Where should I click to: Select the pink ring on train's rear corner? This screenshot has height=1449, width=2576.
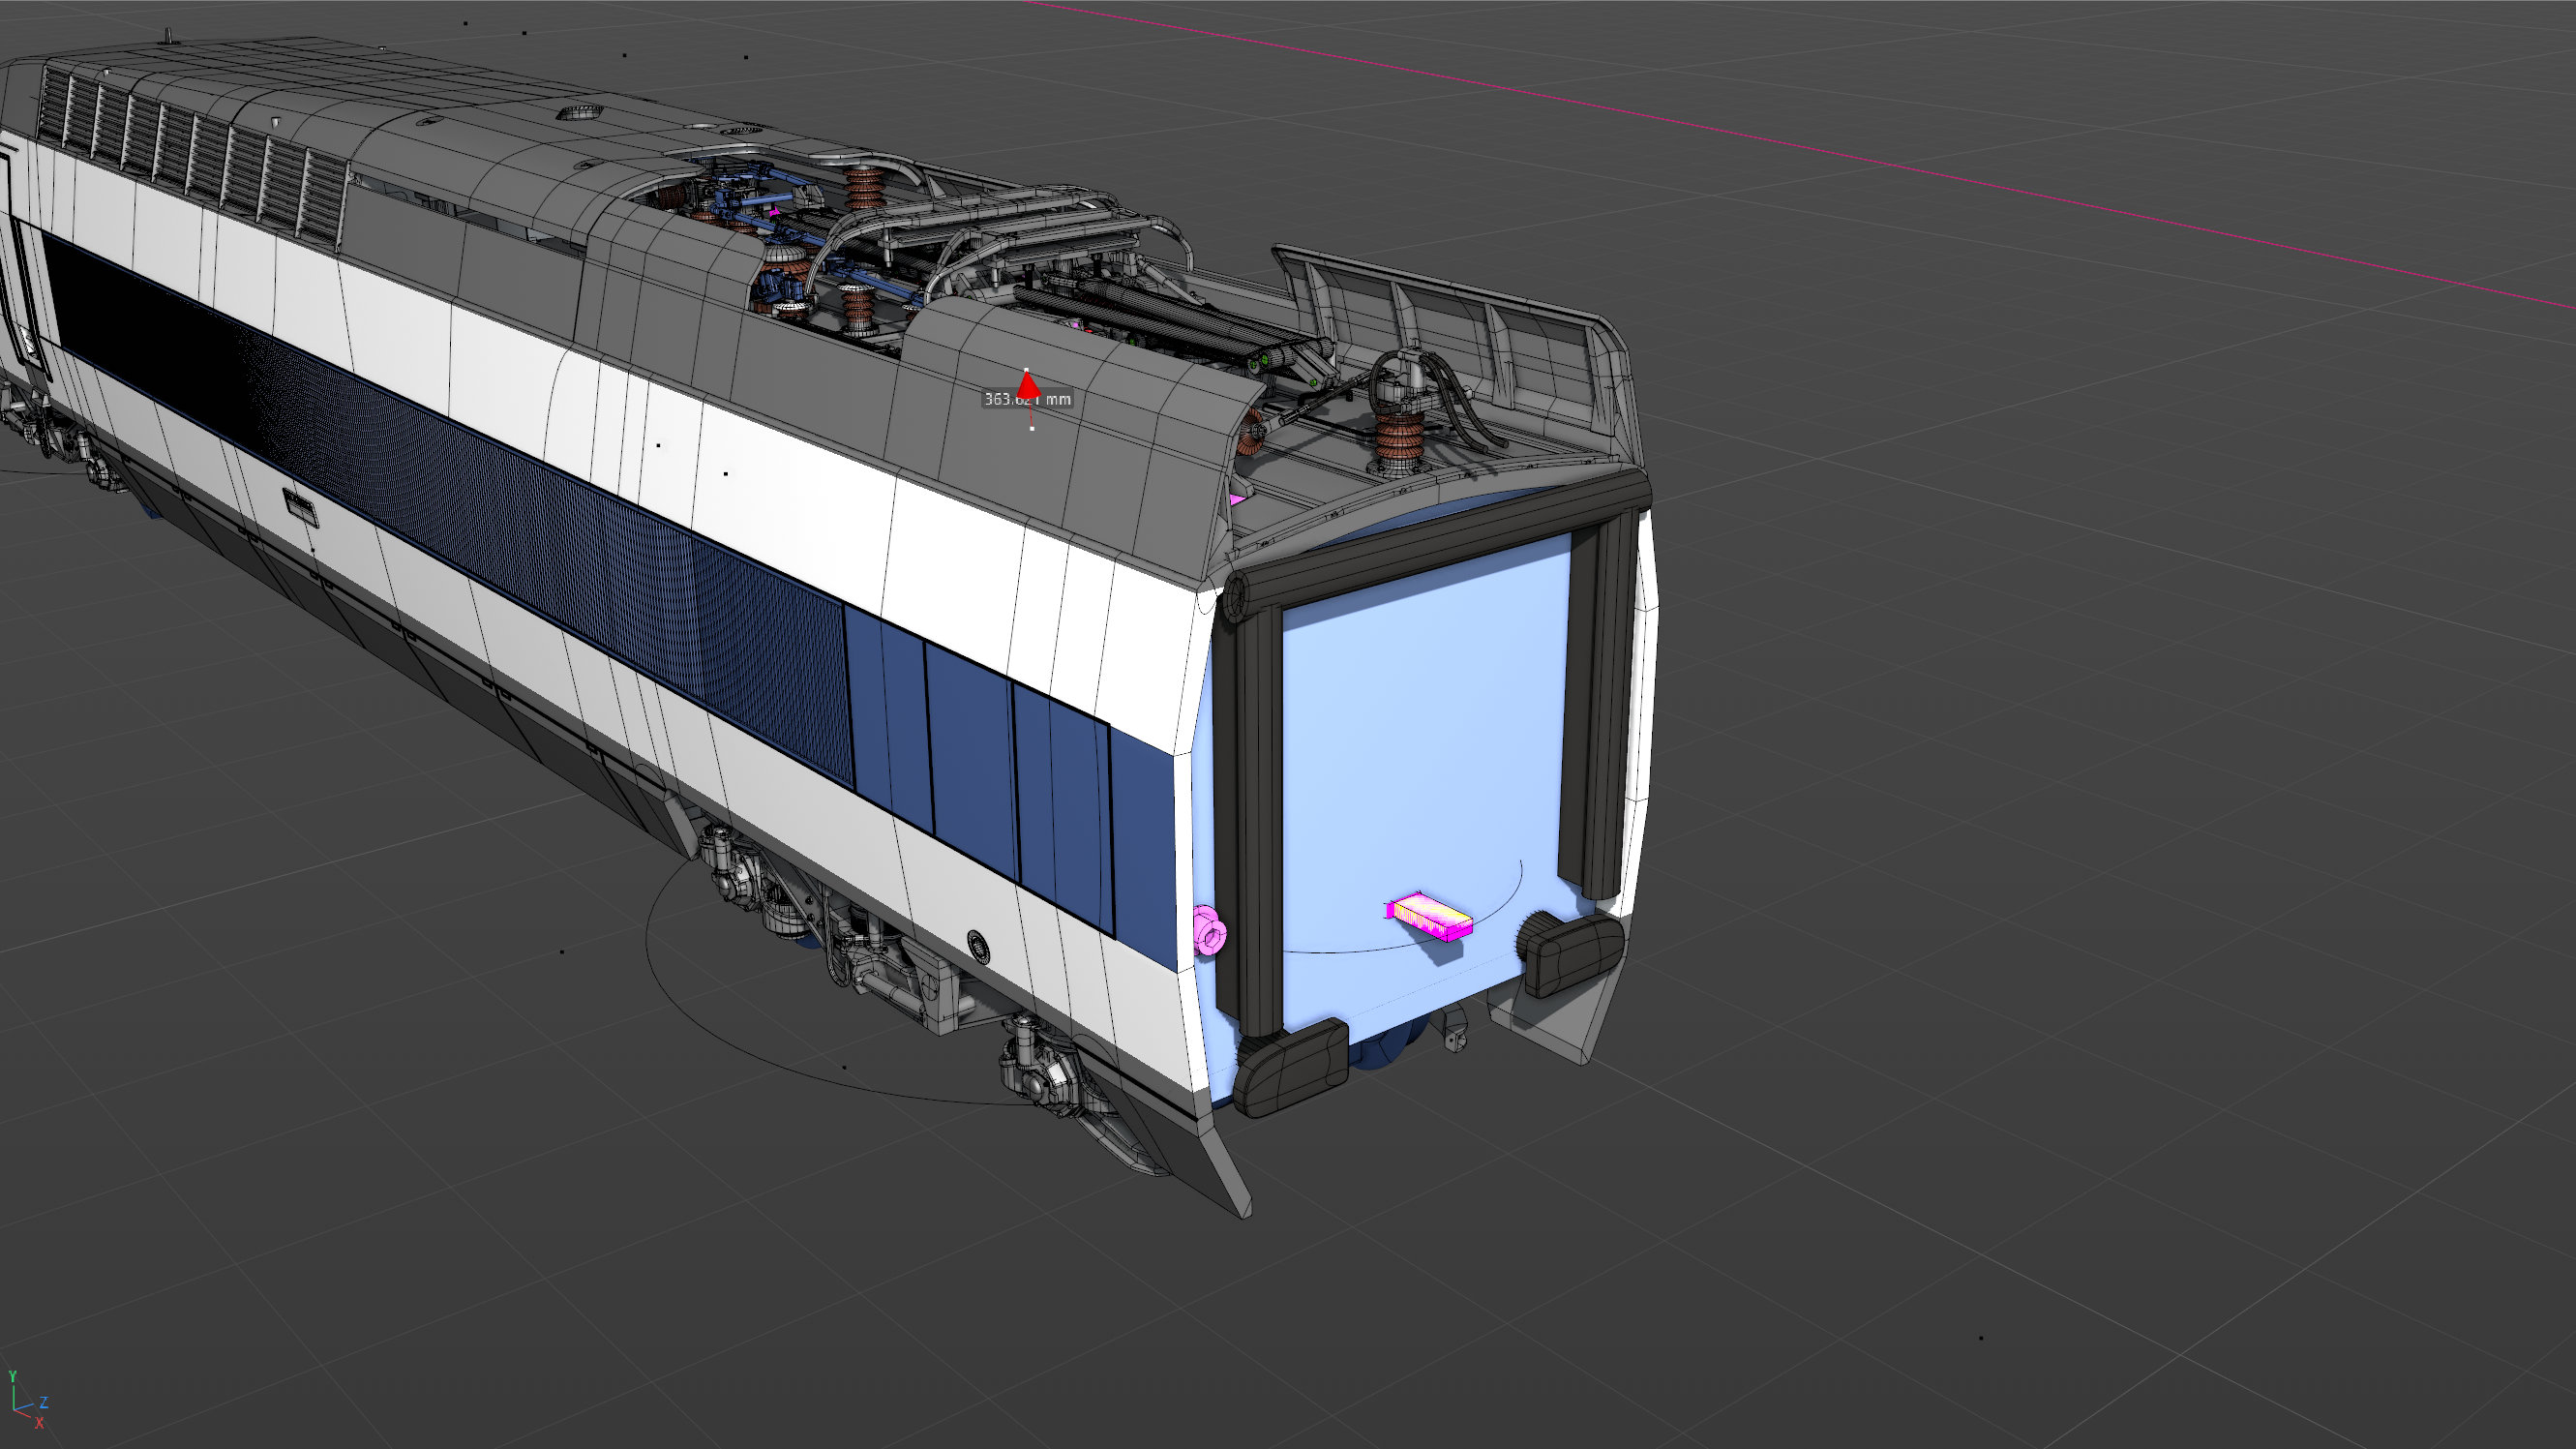[x=1210, y=931]
